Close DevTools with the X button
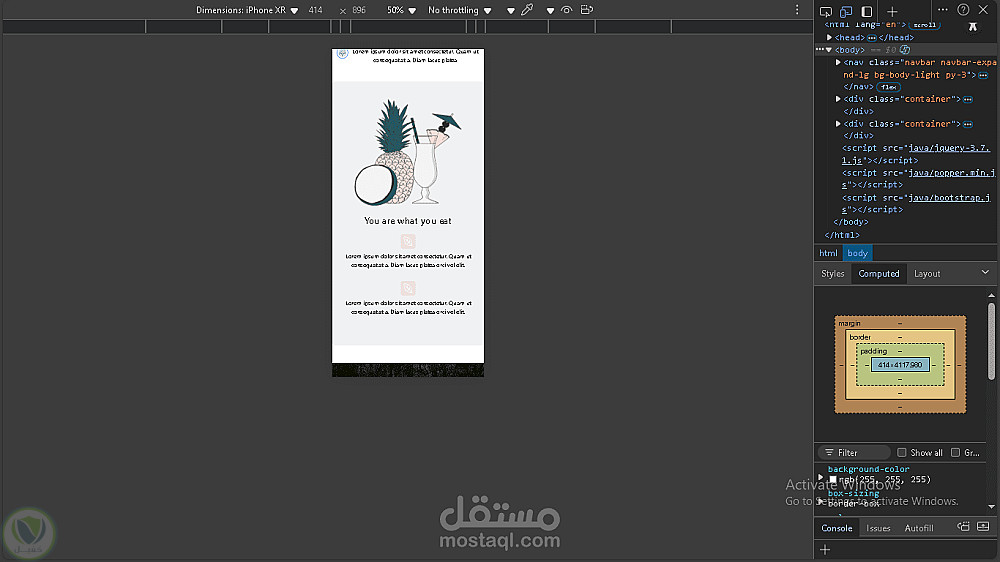This screenshot has height=562, width=1000. [x=983, y=10]
